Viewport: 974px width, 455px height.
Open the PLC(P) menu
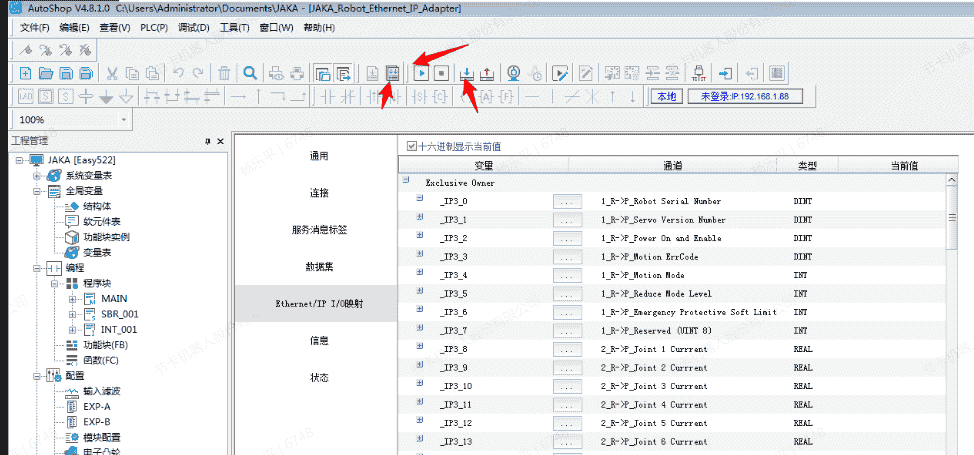pos(154,27)
